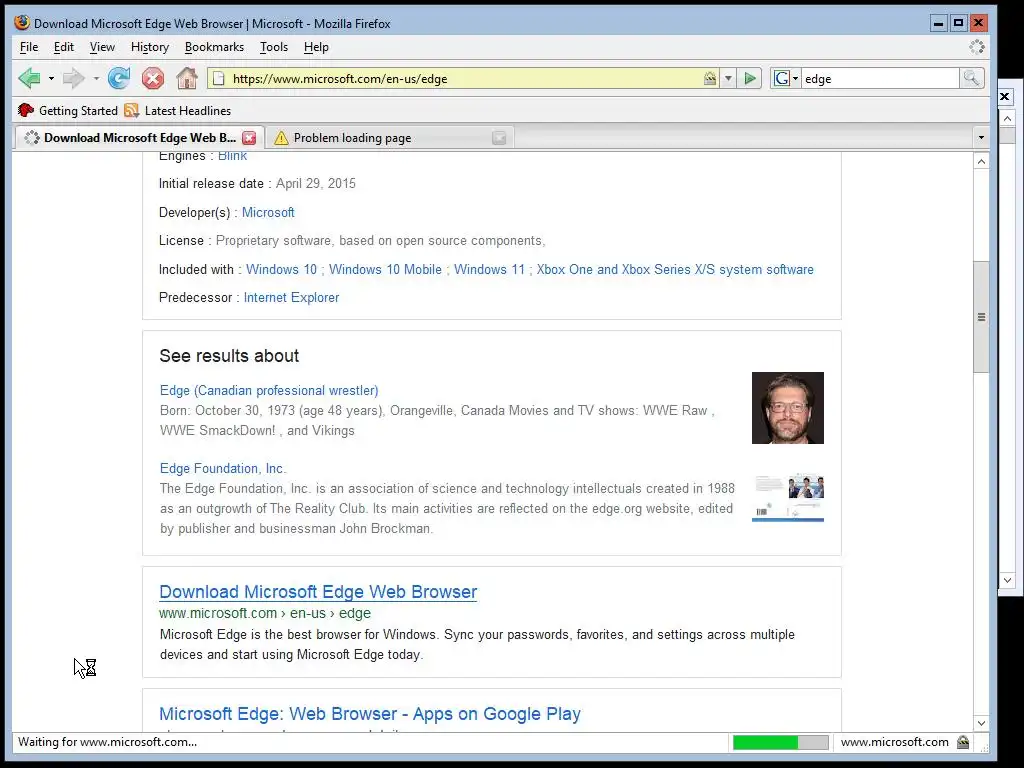Click the background window scroll down arrow
The height and width of the screenshot is (768, 1024).
1008,580
